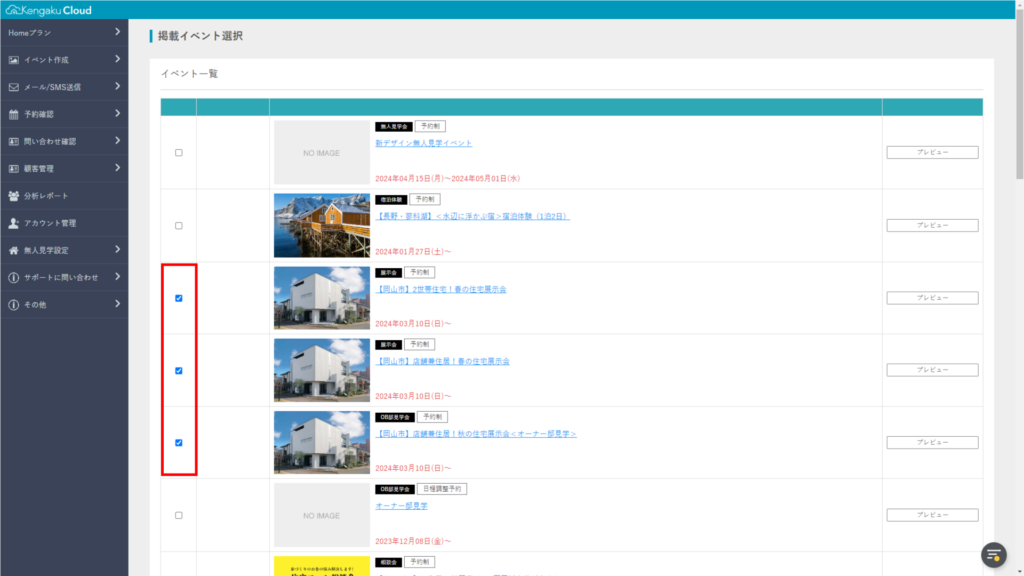
Task: Expand the Homeプラン chevron
Action: point(118,32)
